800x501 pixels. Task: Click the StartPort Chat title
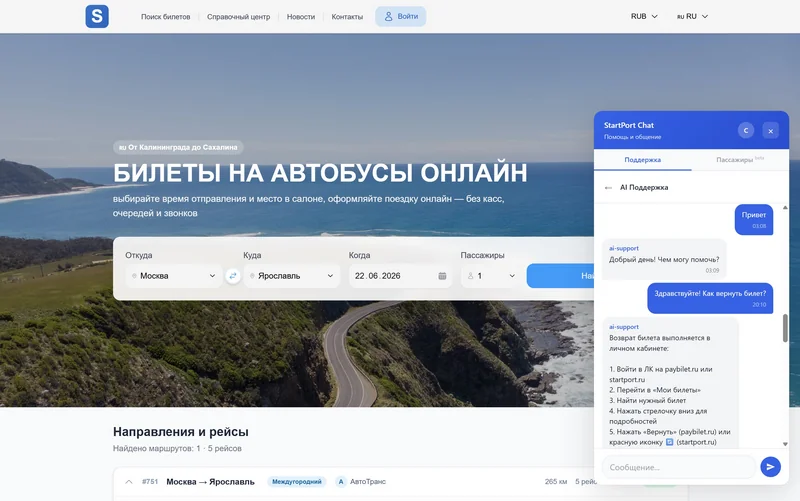pos(629,125)
